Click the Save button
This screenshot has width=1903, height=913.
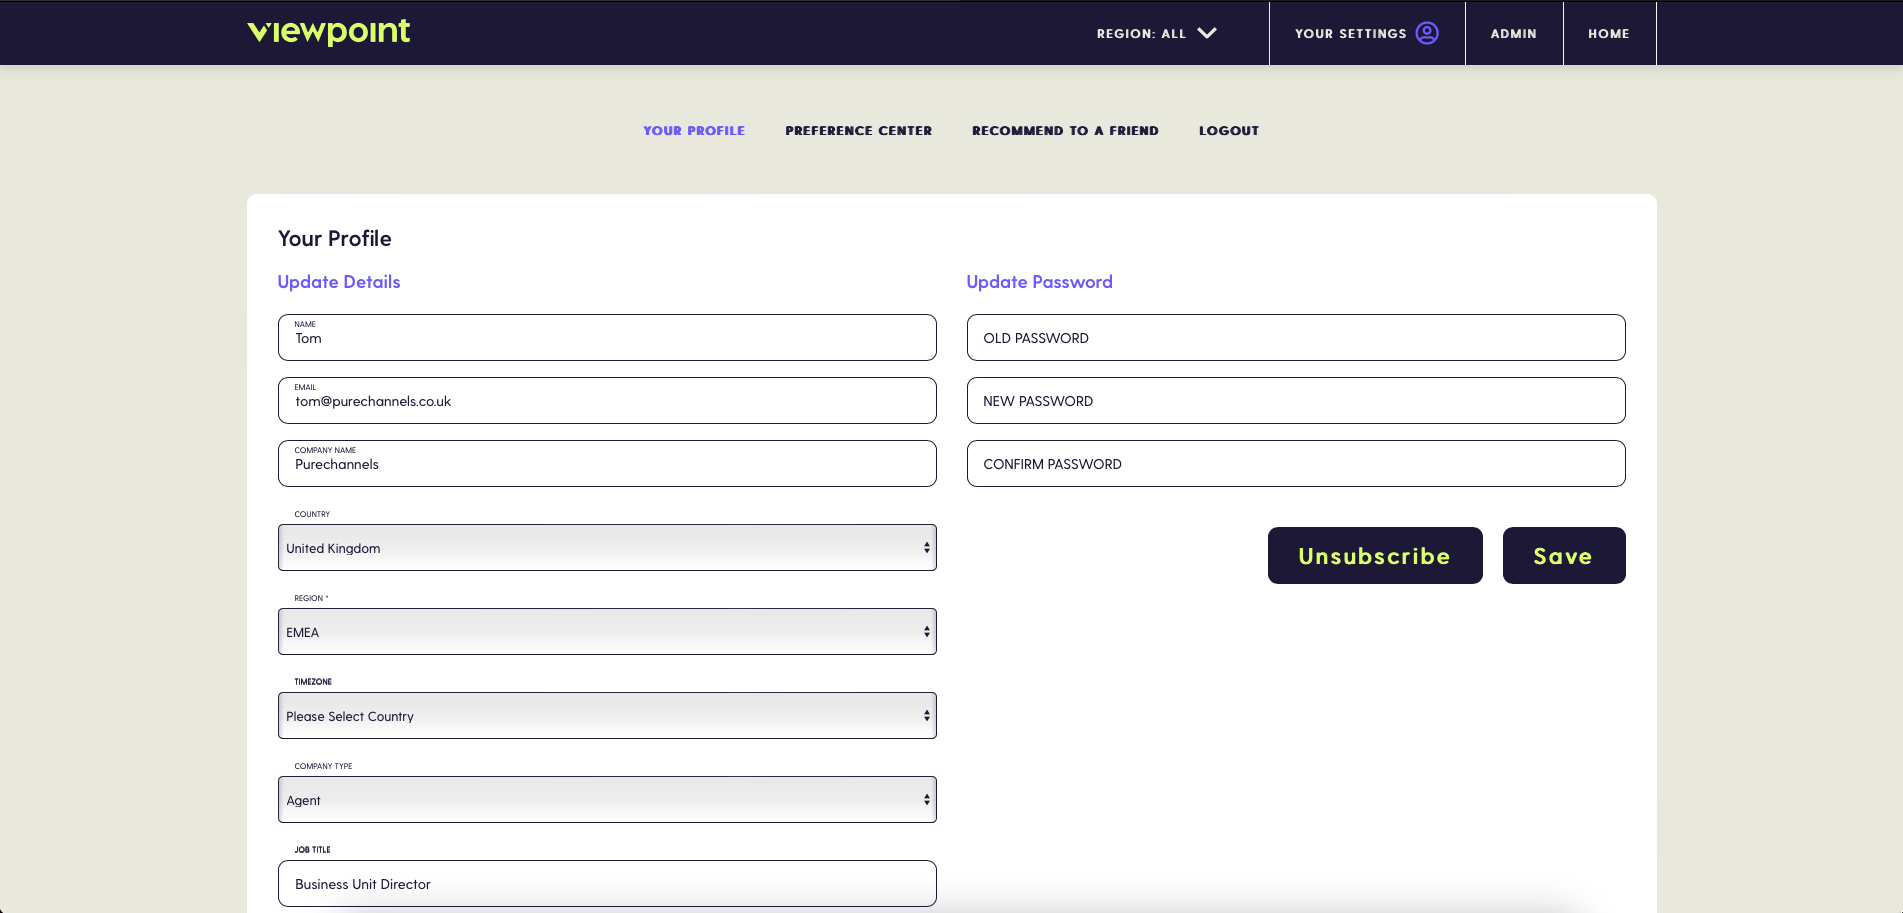point(1564,556)
